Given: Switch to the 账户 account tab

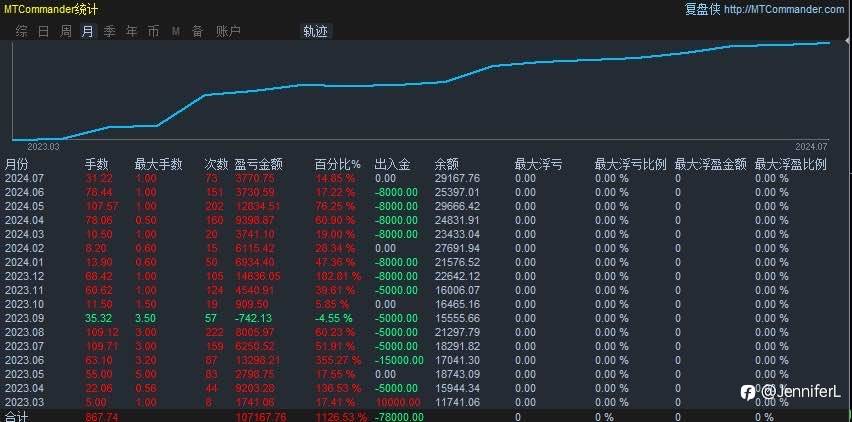Looking at the screenshot, I should pos(228,32).
